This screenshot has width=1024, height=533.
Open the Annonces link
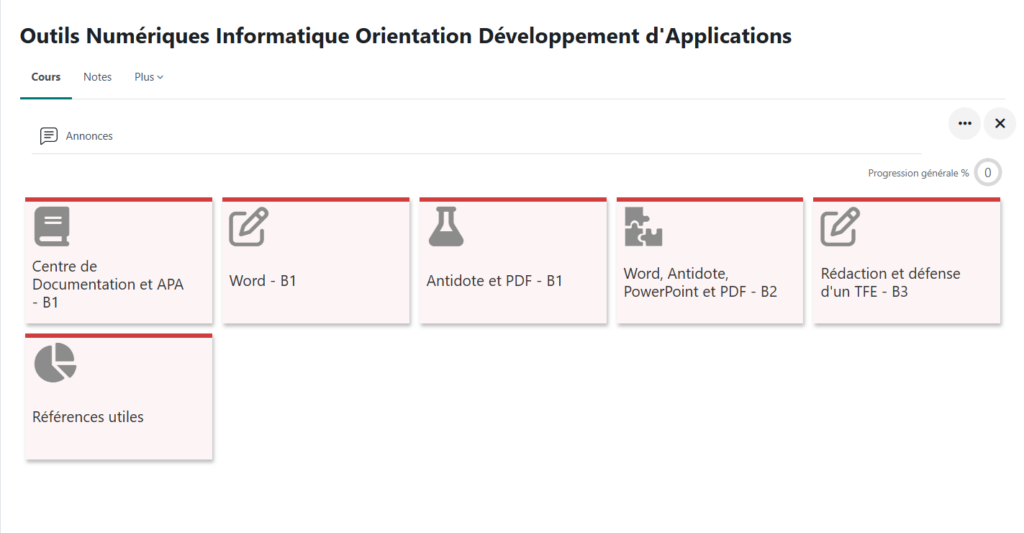click(89, 136)
